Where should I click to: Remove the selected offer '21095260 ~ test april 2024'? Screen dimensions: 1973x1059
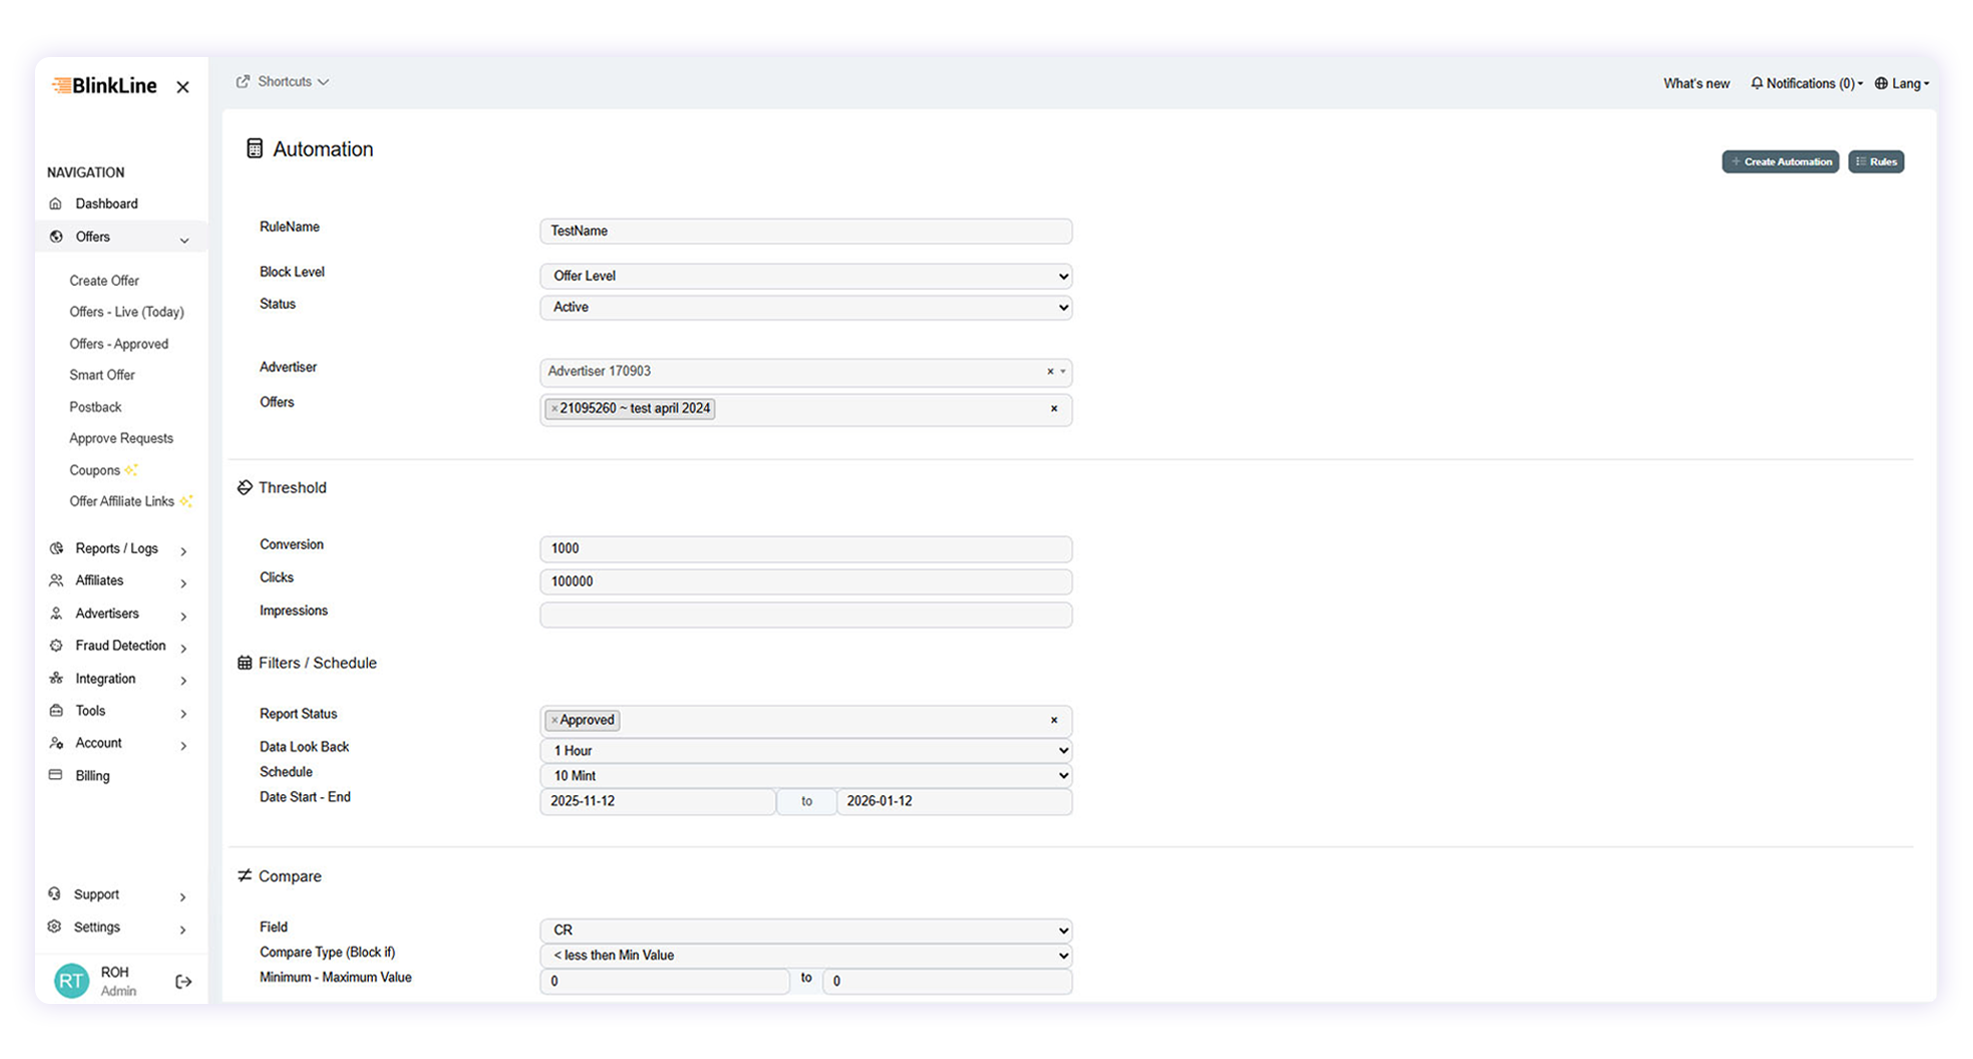(x=553, y=408)
